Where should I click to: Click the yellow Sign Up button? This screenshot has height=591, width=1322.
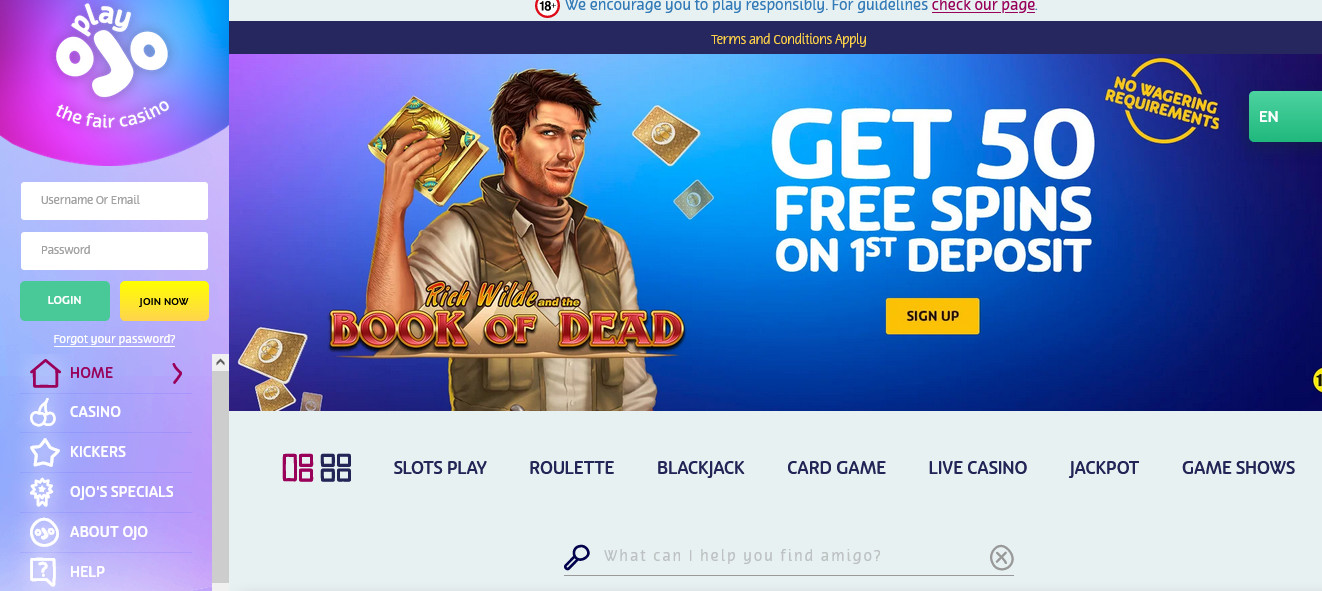click(x=932, y=316)
